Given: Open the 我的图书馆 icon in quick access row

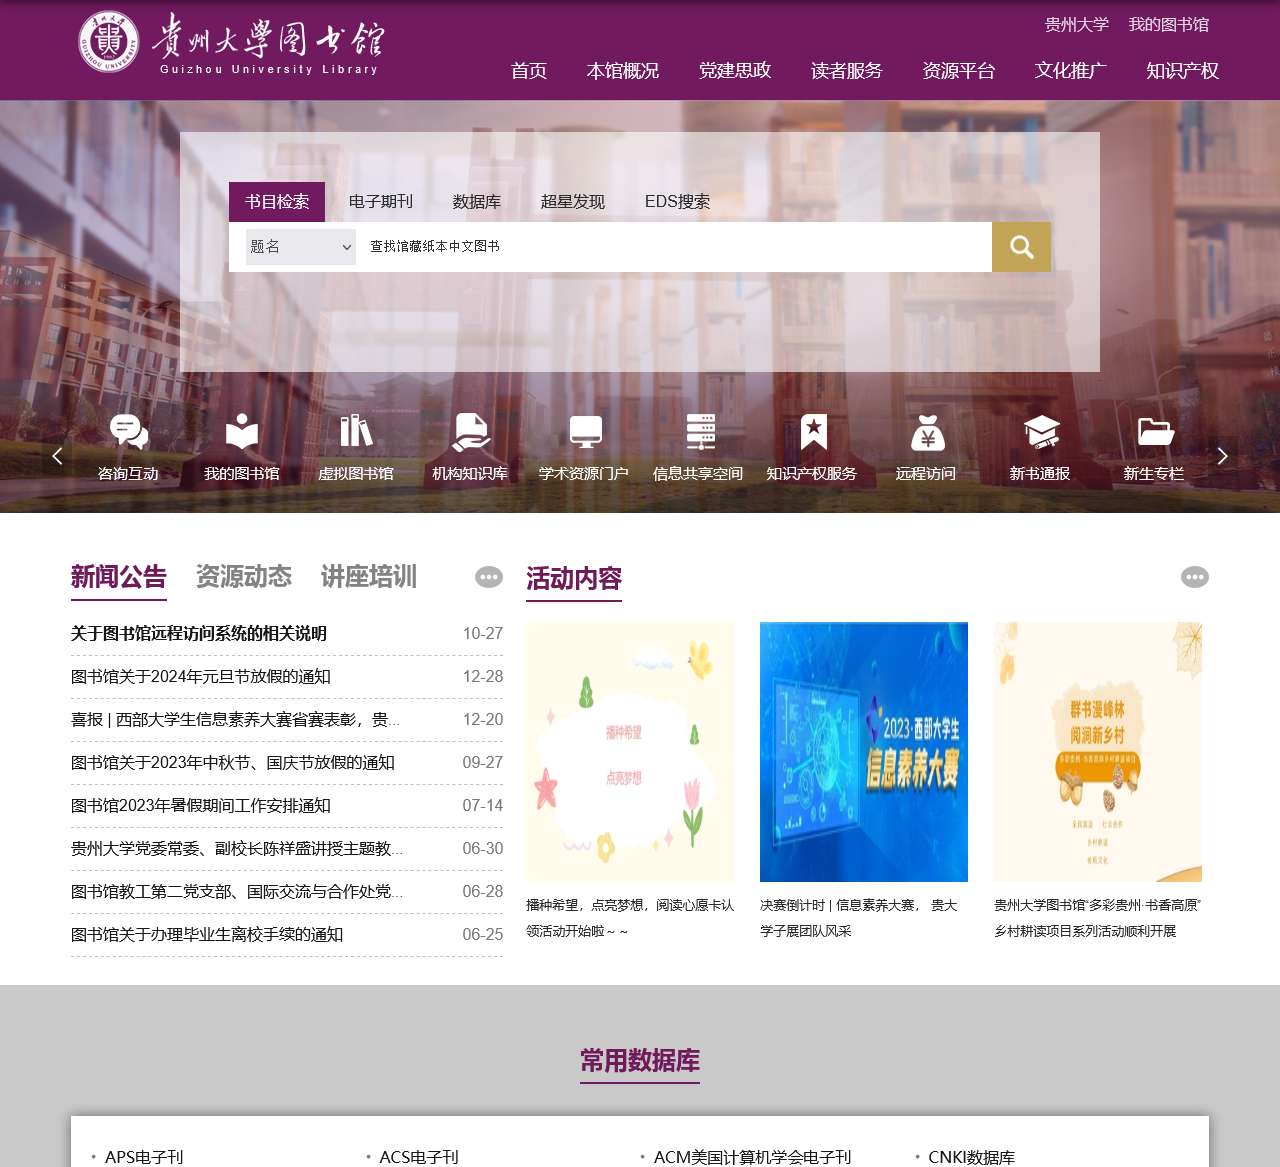Looking at the screenshot, I should pyautogui.click(x=241, y=445).
